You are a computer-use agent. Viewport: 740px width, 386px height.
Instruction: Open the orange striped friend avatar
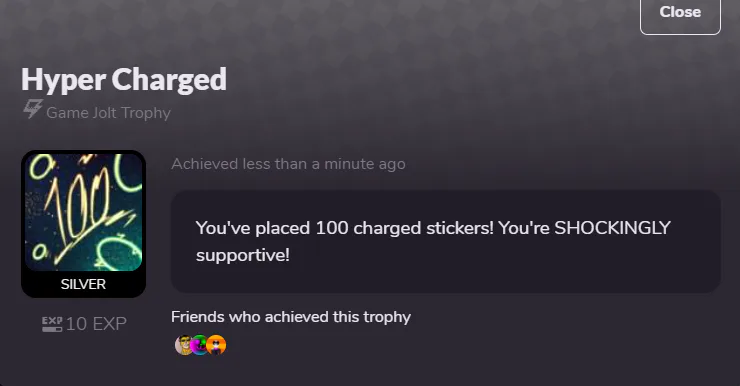[216, 345]
